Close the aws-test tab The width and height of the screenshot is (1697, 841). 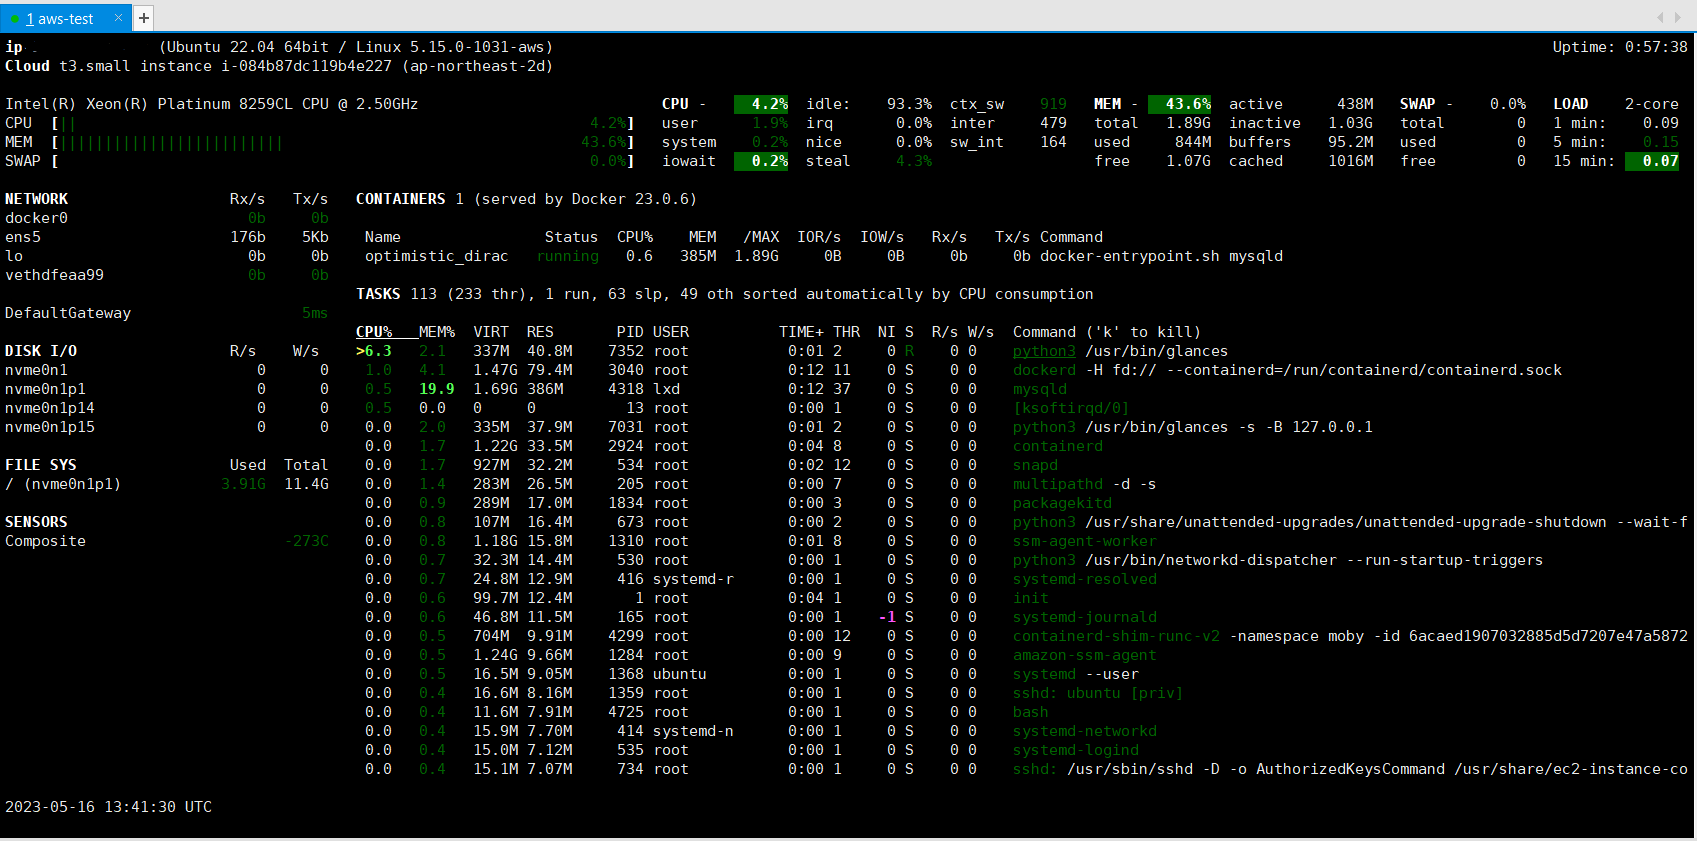tap(118, 18)
